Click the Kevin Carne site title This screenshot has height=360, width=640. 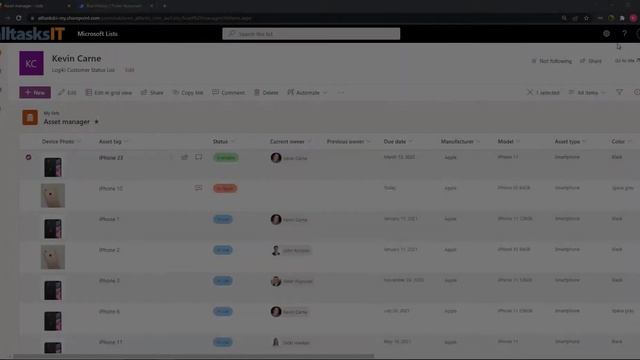tap(76, 59)
